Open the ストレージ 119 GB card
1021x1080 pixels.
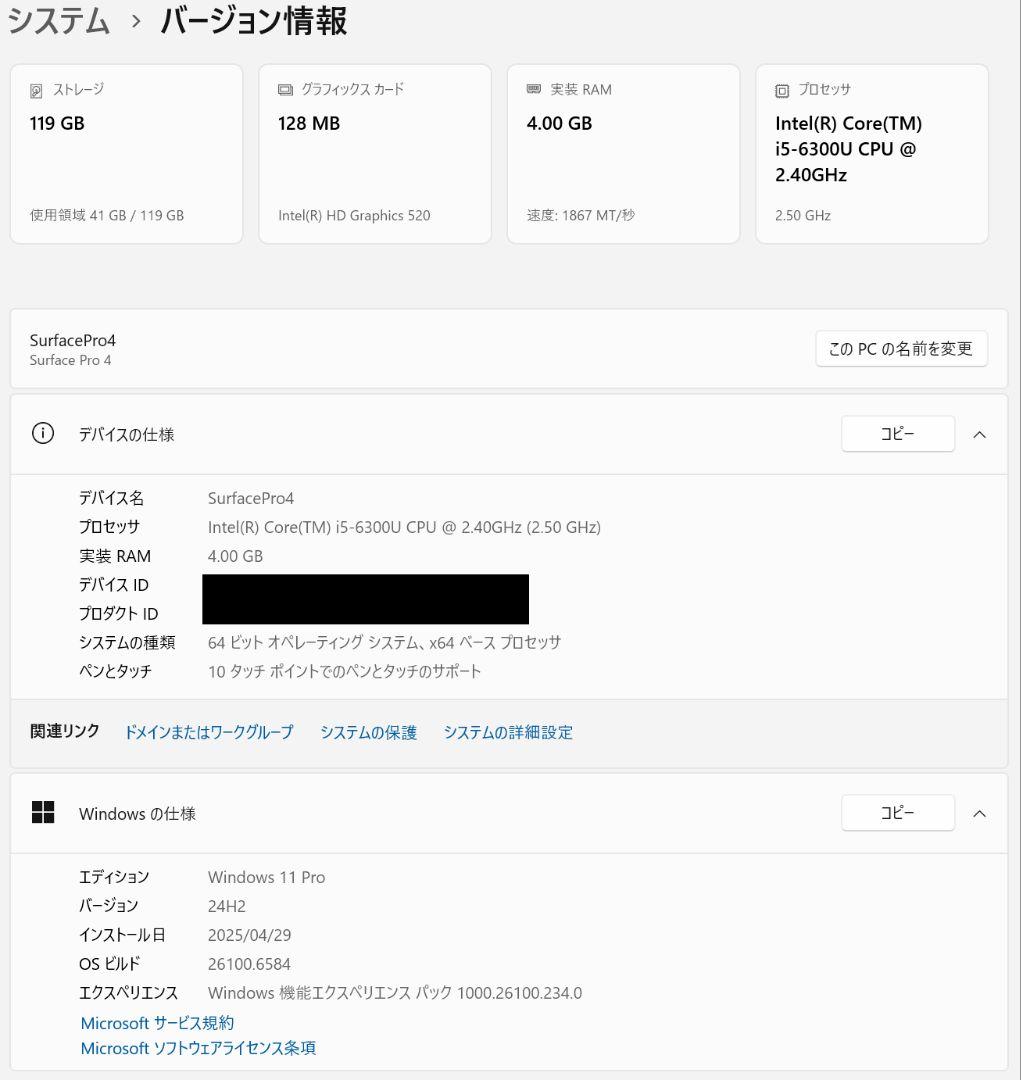[126, 154]
